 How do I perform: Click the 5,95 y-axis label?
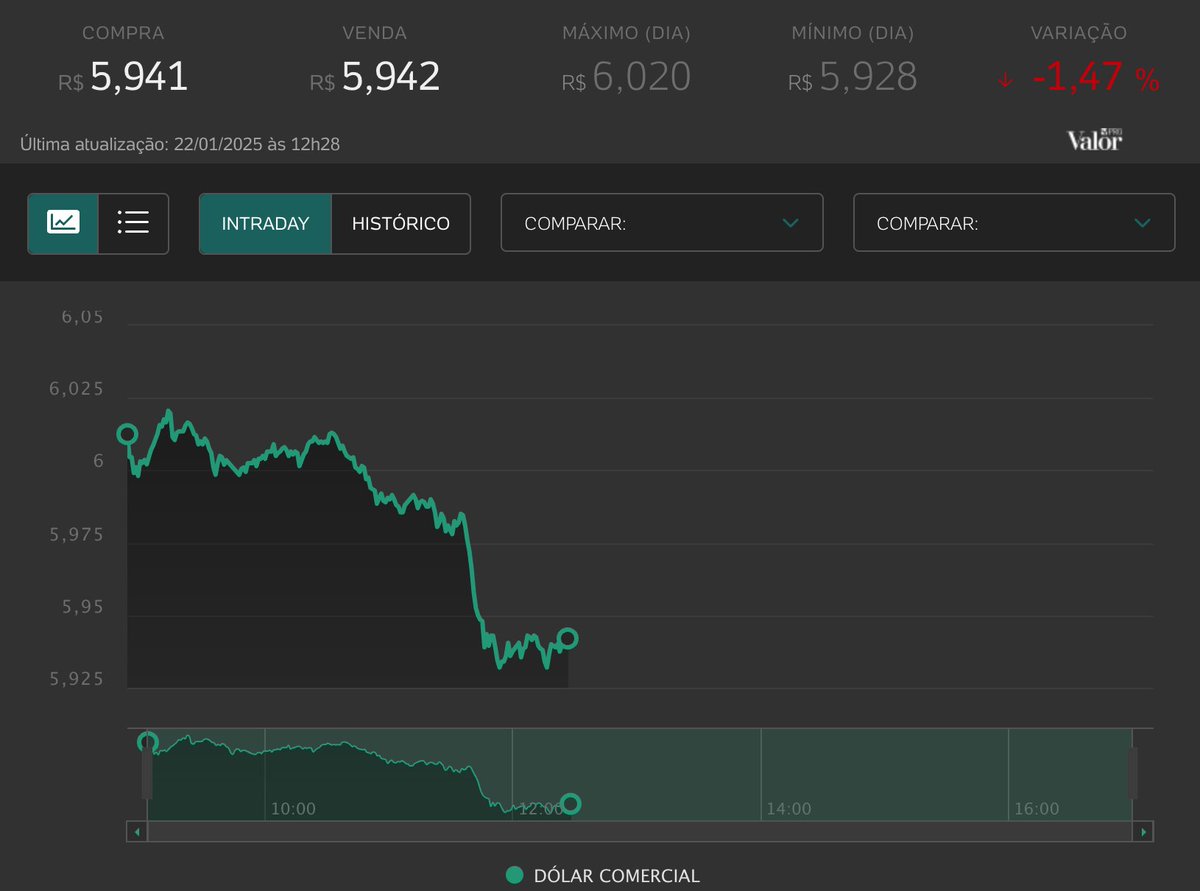(82, 607)
